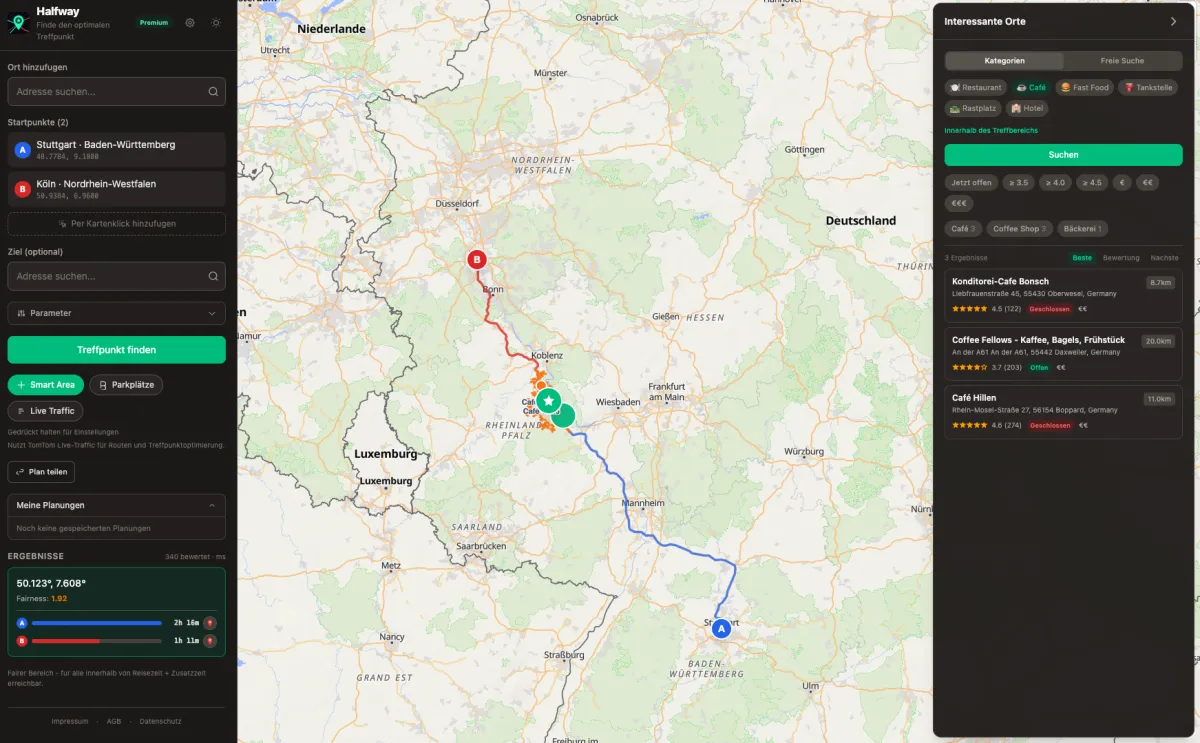Click the pin icon beside route B time
This screenshot has width=1200, height=743.
(210, 641)
